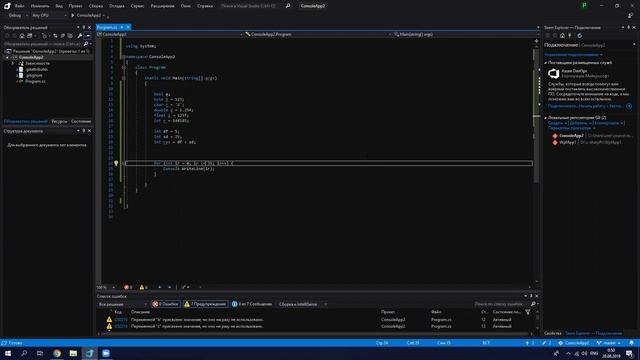Click Team Explorer Refresh icon
The height and width of the screenshot is (360, 640).
pos(579,36)
